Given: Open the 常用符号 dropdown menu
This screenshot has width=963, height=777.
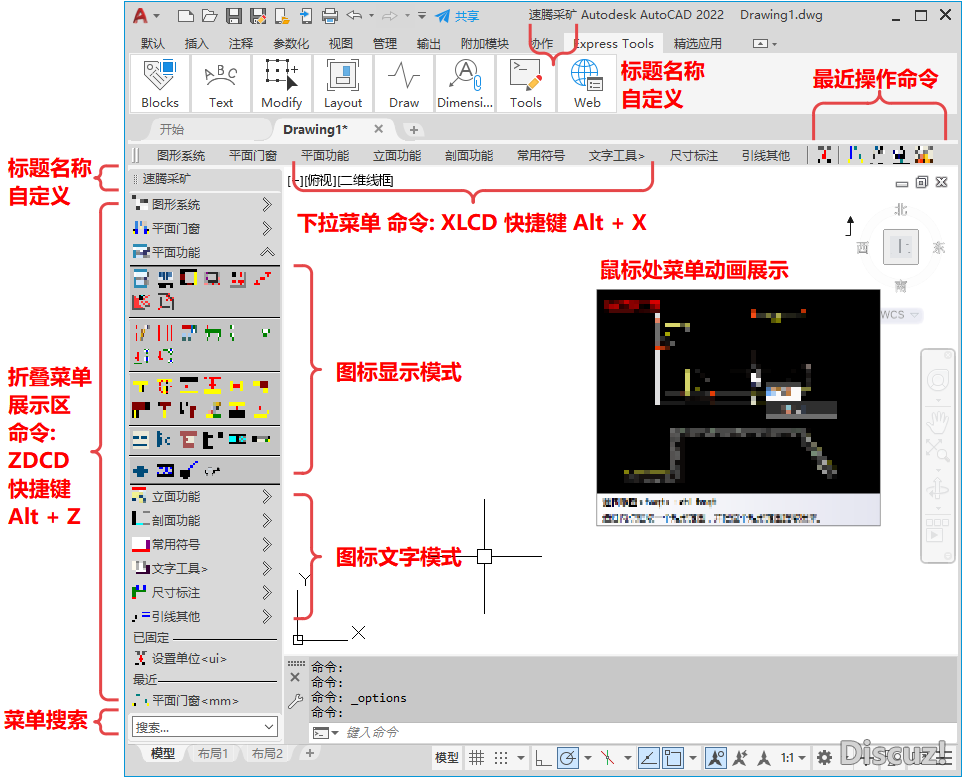Looking at the screenshot, I should click(540, 155).
